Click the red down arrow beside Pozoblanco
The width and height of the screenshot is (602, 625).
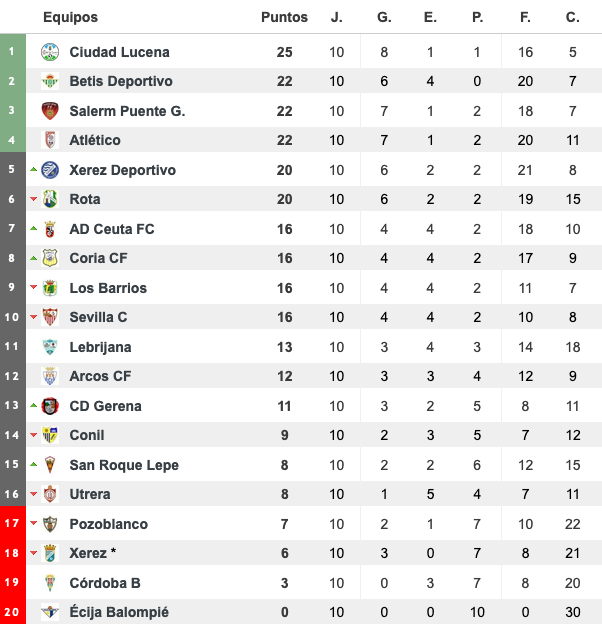pyautogui.click(x=34, y=523)
